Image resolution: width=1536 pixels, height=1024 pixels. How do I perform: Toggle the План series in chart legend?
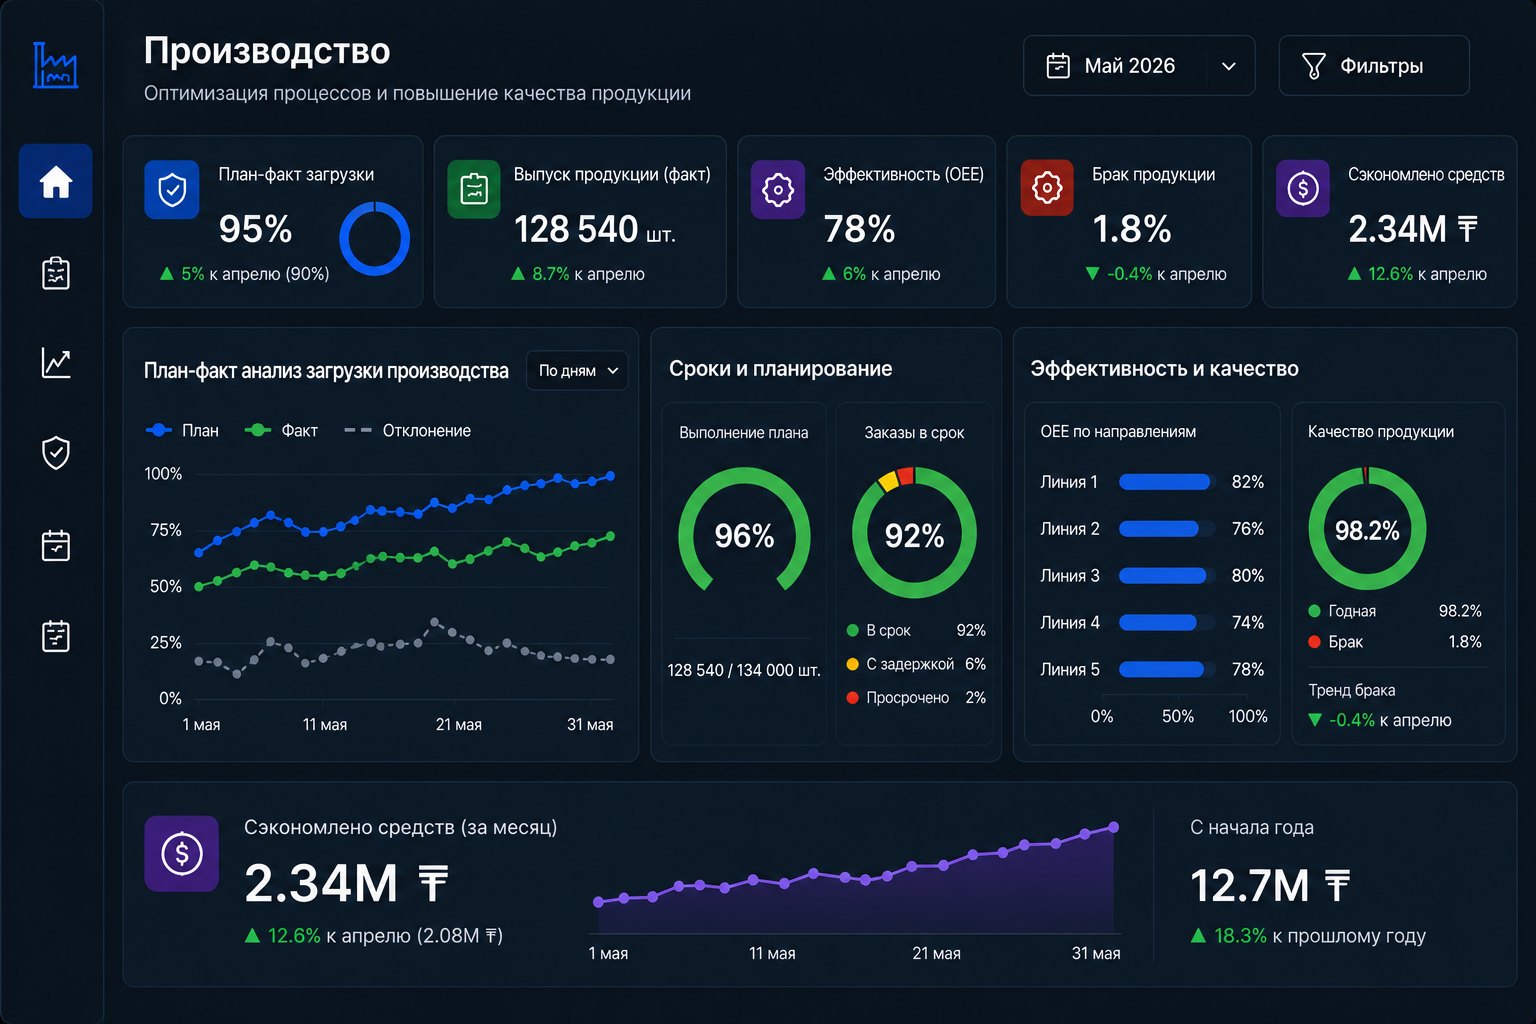(182, 430)
